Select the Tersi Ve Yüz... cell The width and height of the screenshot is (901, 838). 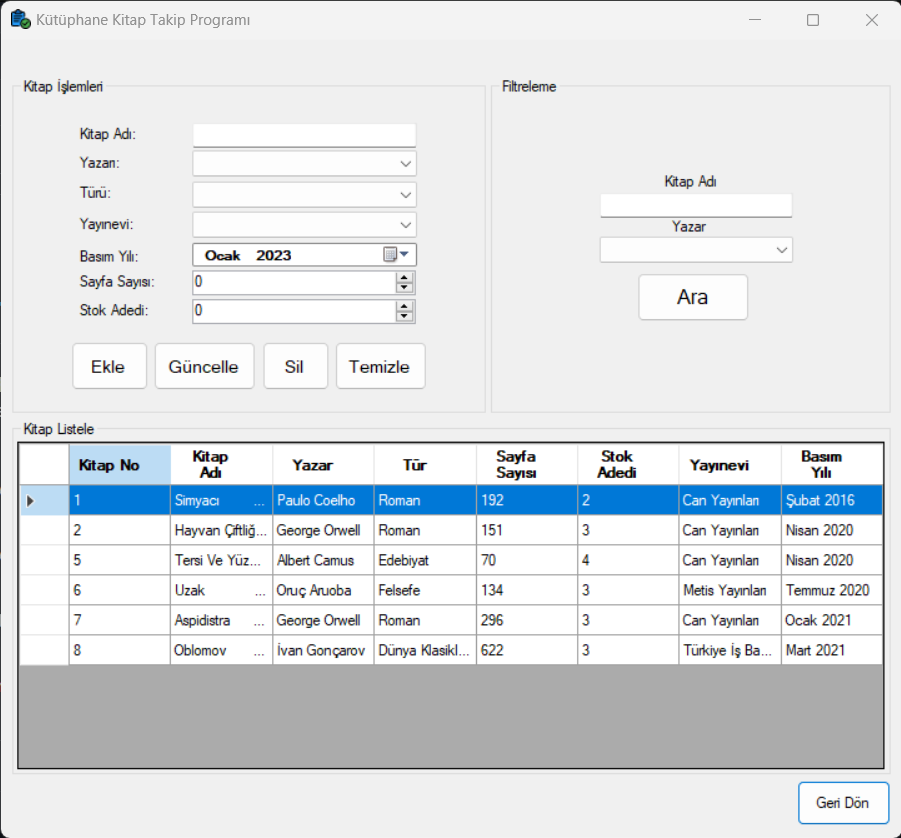[x=221, y=560]
